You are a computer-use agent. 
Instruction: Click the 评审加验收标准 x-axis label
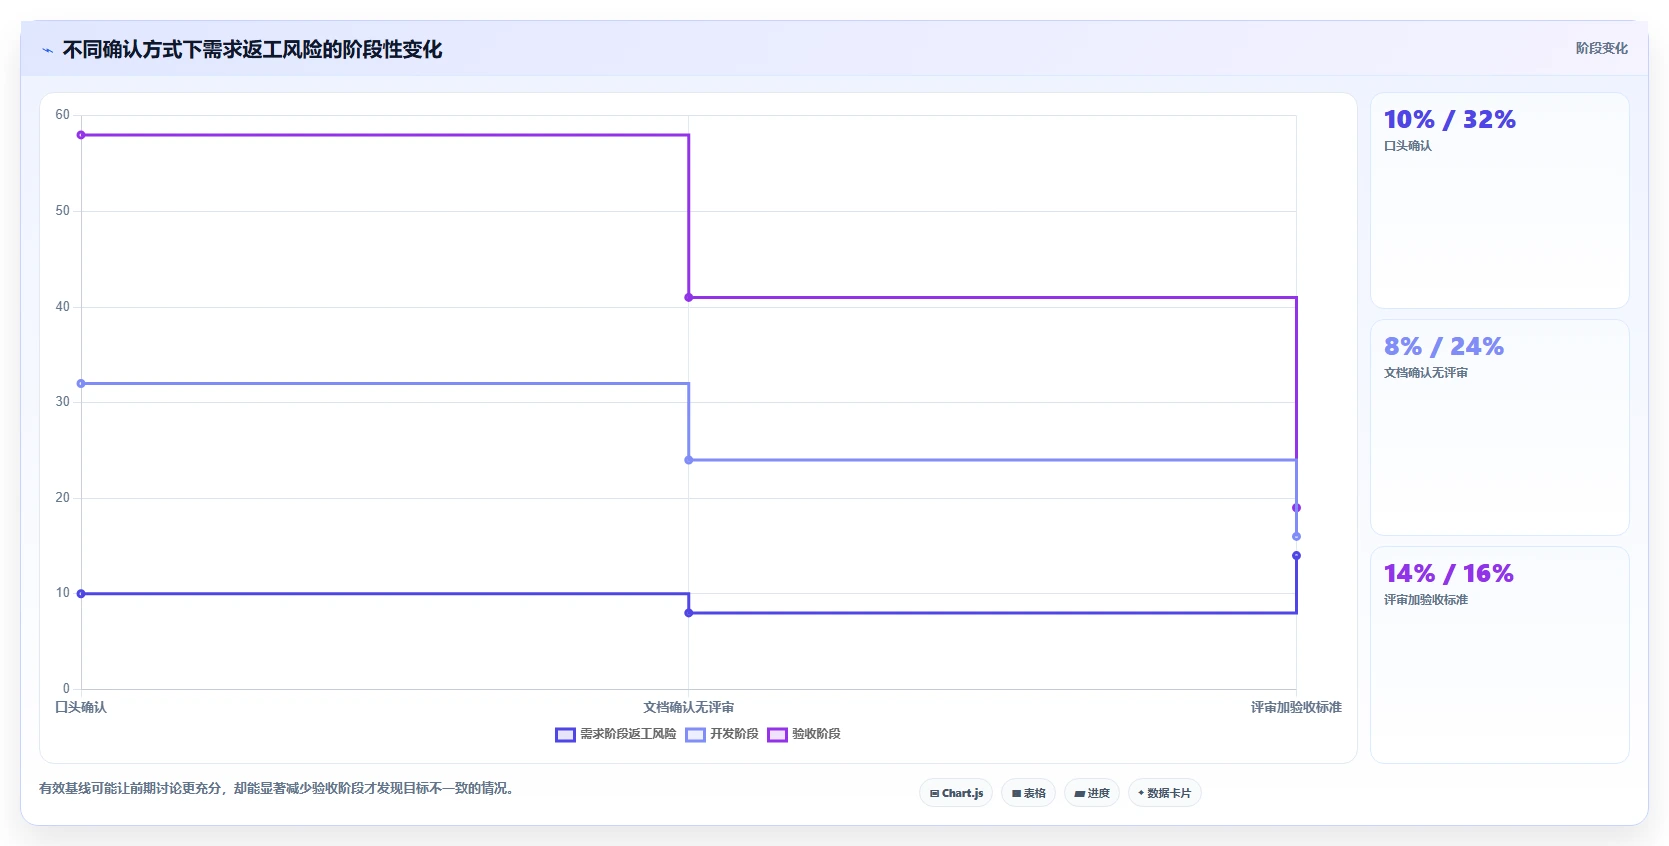[1296, 707]
